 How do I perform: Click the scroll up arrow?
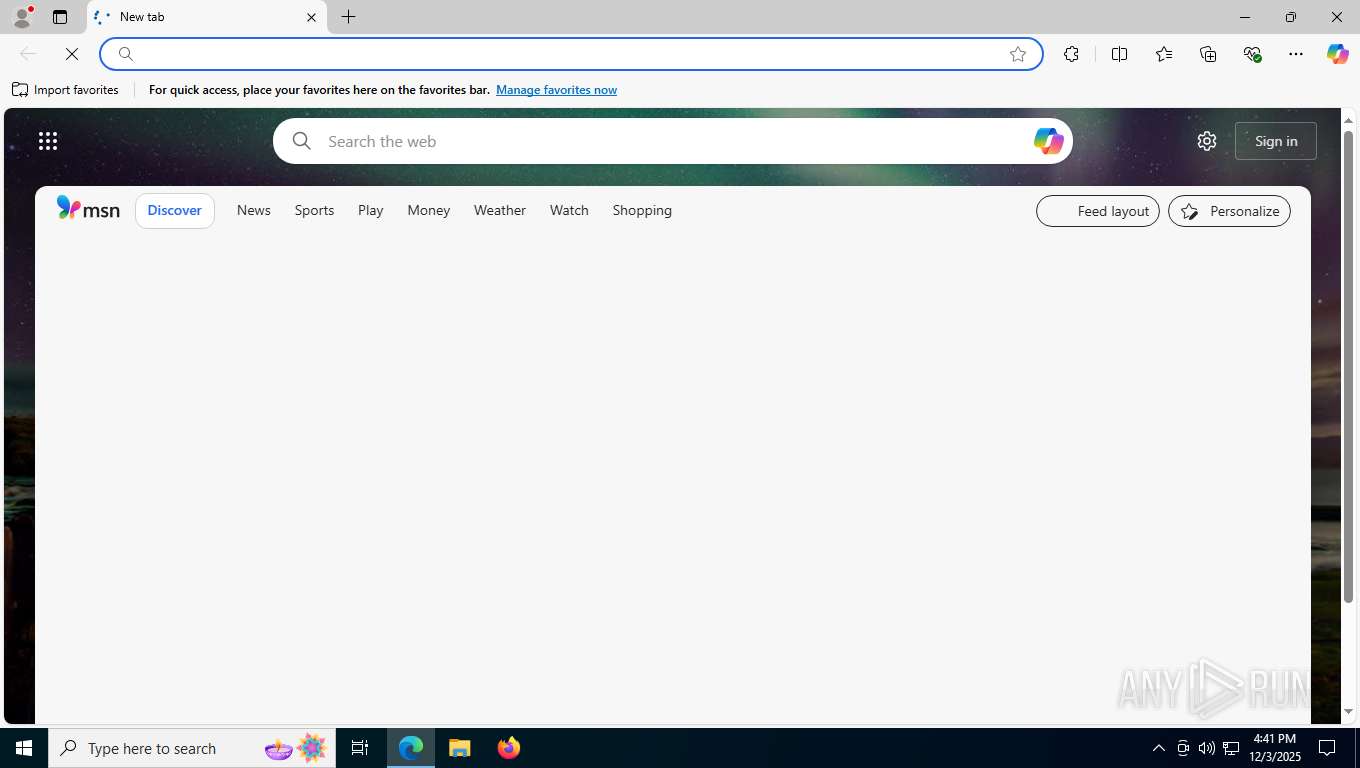[x=1348, y=120]
